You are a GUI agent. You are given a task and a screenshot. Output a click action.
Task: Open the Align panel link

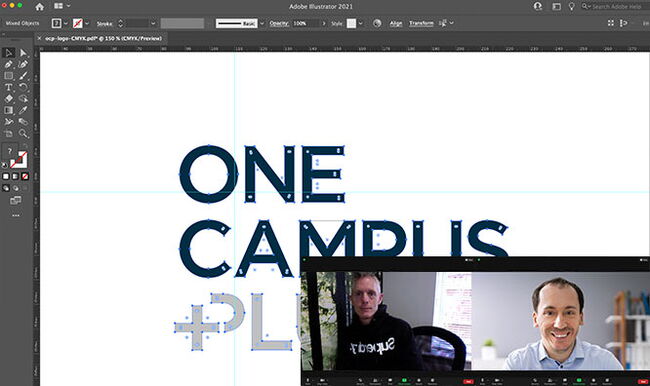[x=396, y=23]
